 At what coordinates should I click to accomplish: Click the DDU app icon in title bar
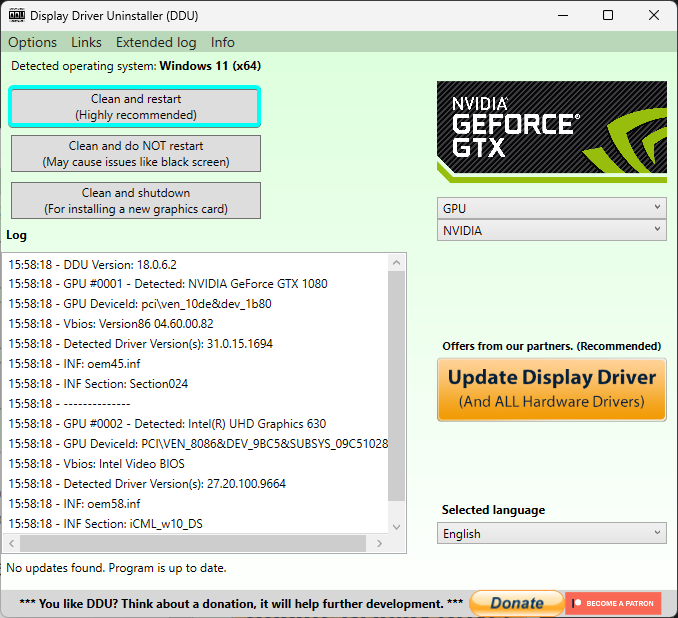click(x=17, y=16)
